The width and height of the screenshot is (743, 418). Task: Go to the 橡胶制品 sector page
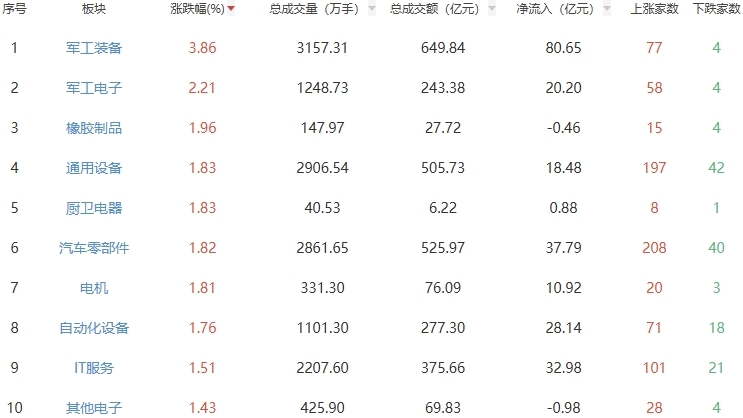94,128
